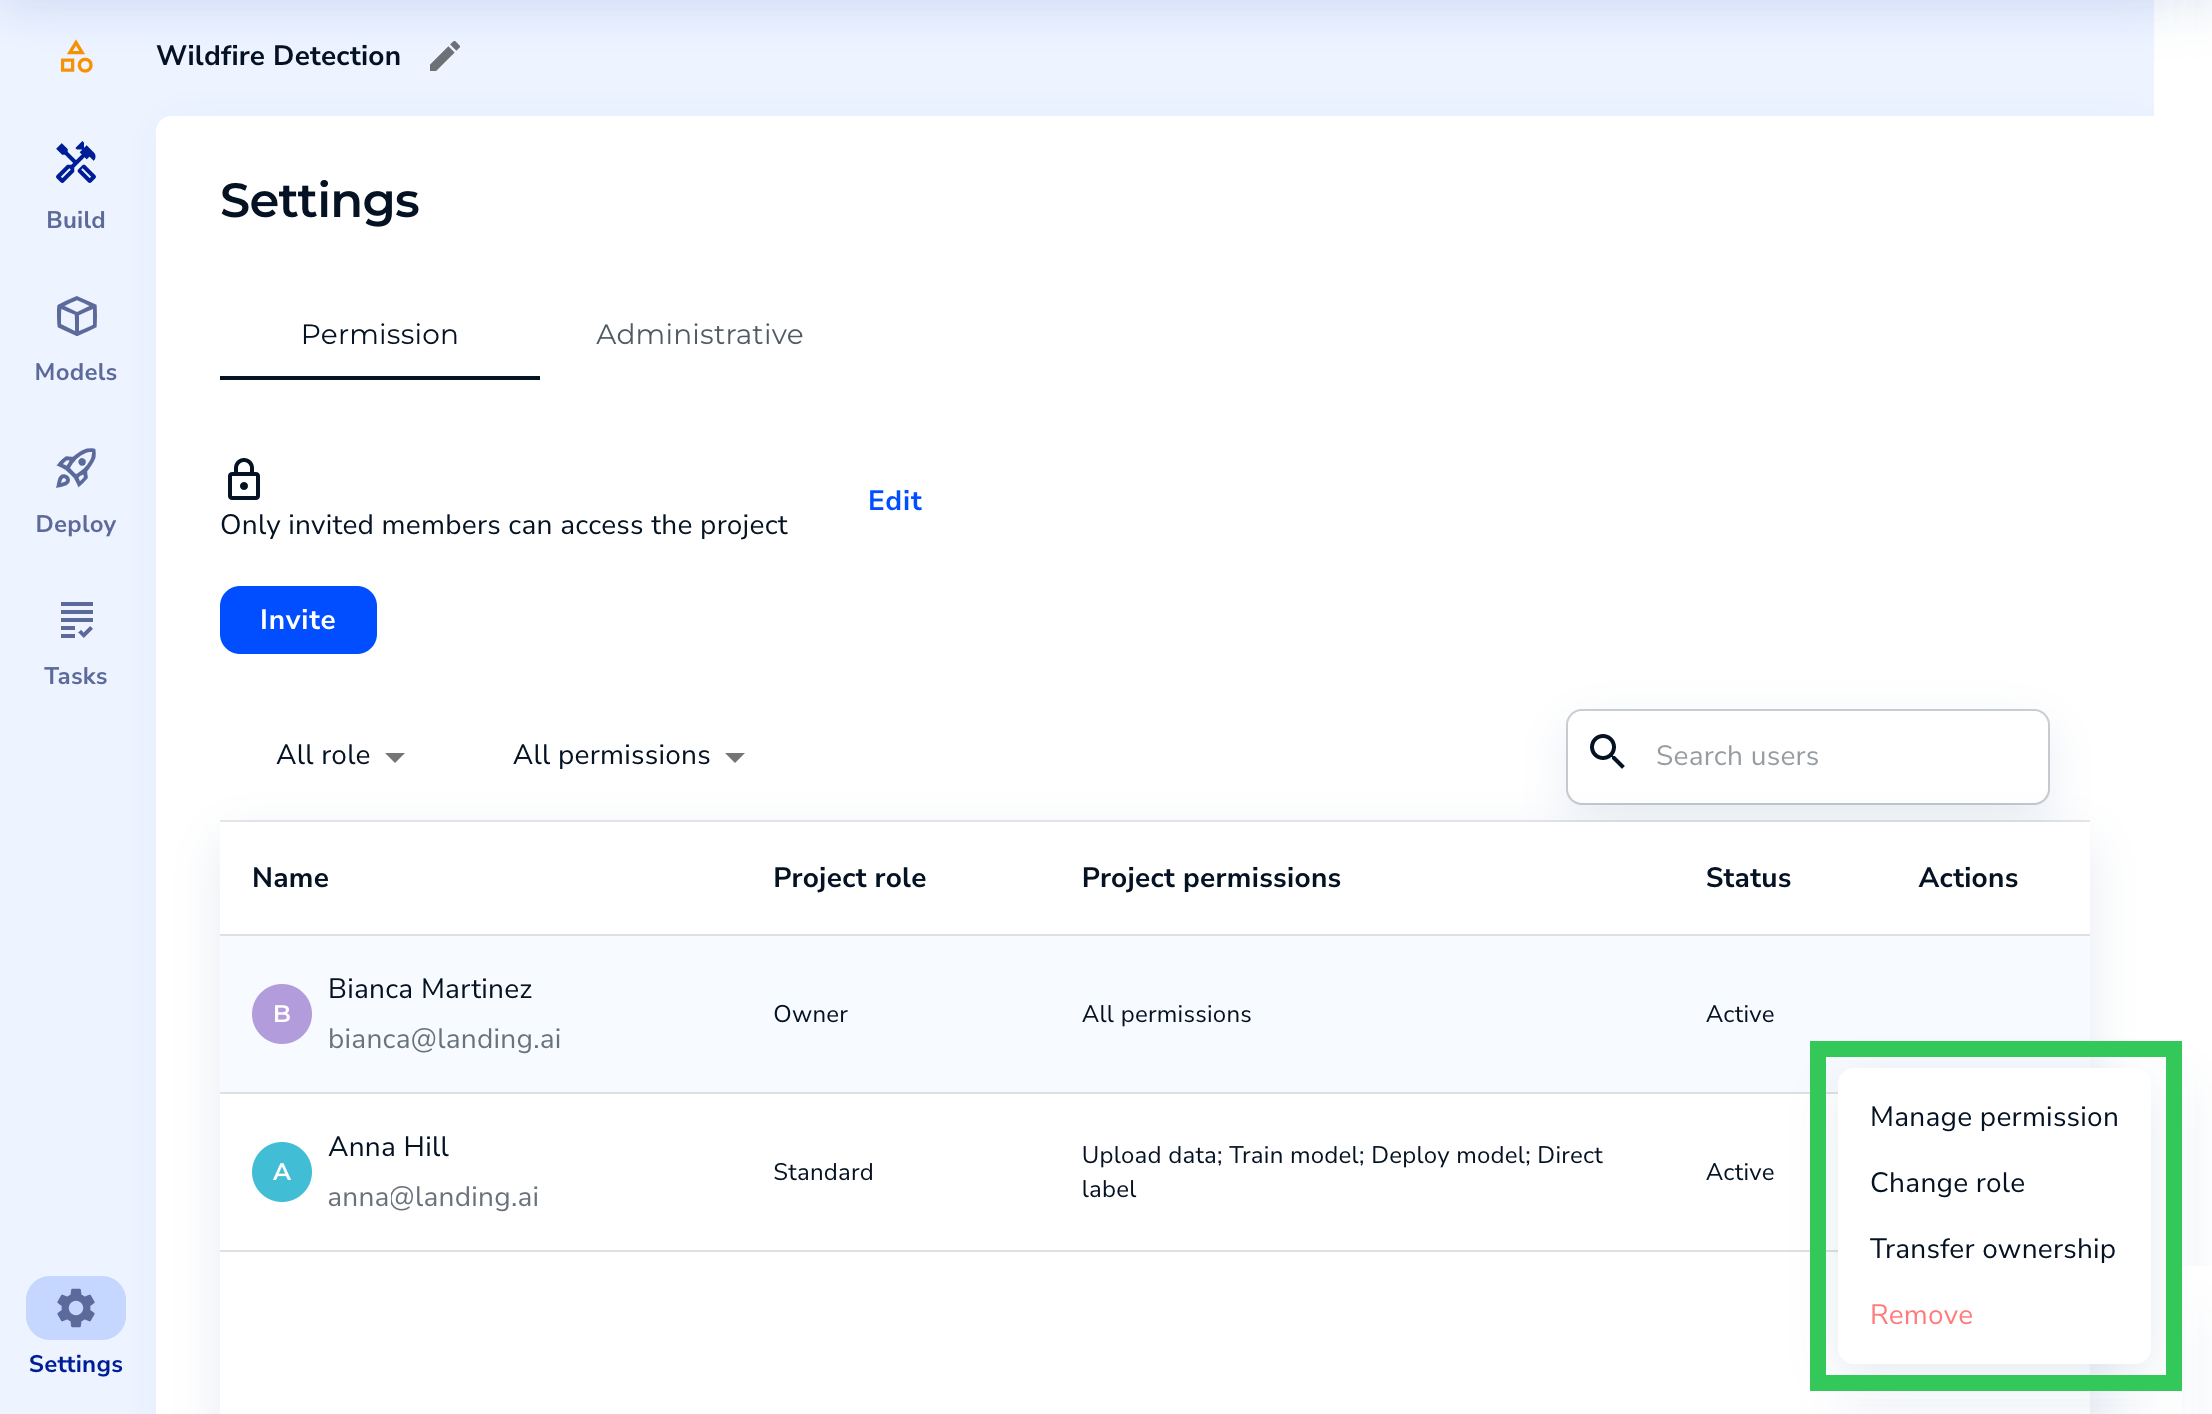The image size is (2212, 1414).
Task: Select the Permission tab
Action: tap(379, 334)
